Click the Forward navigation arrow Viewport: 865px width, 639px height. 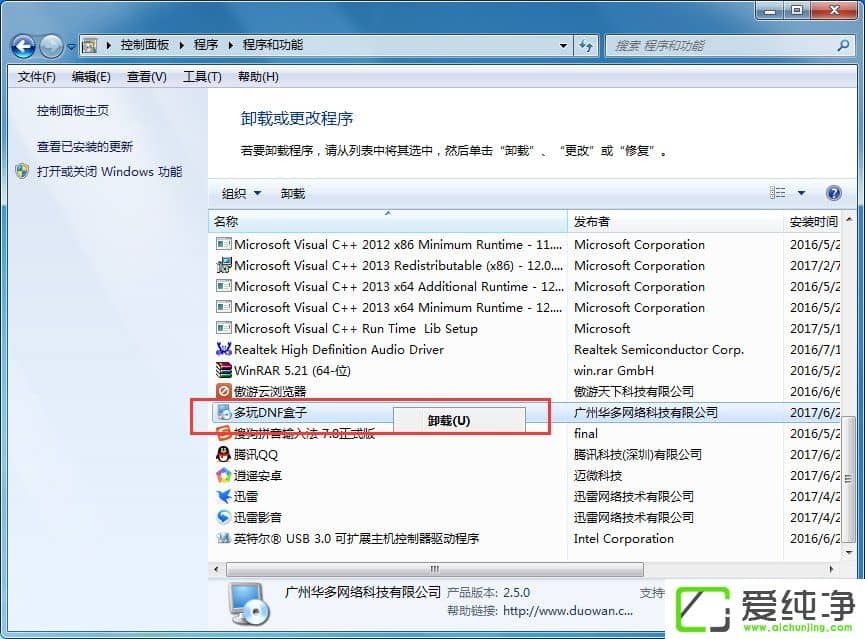pyautogui.click(x=52, y=46)
